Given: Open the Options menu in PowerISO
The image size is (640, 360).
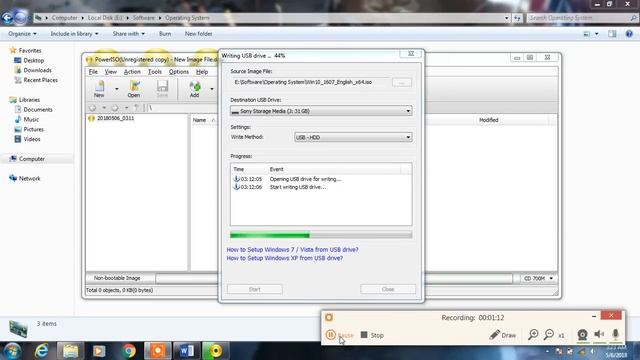Looking at the screenshot, I should coord(179,72).
